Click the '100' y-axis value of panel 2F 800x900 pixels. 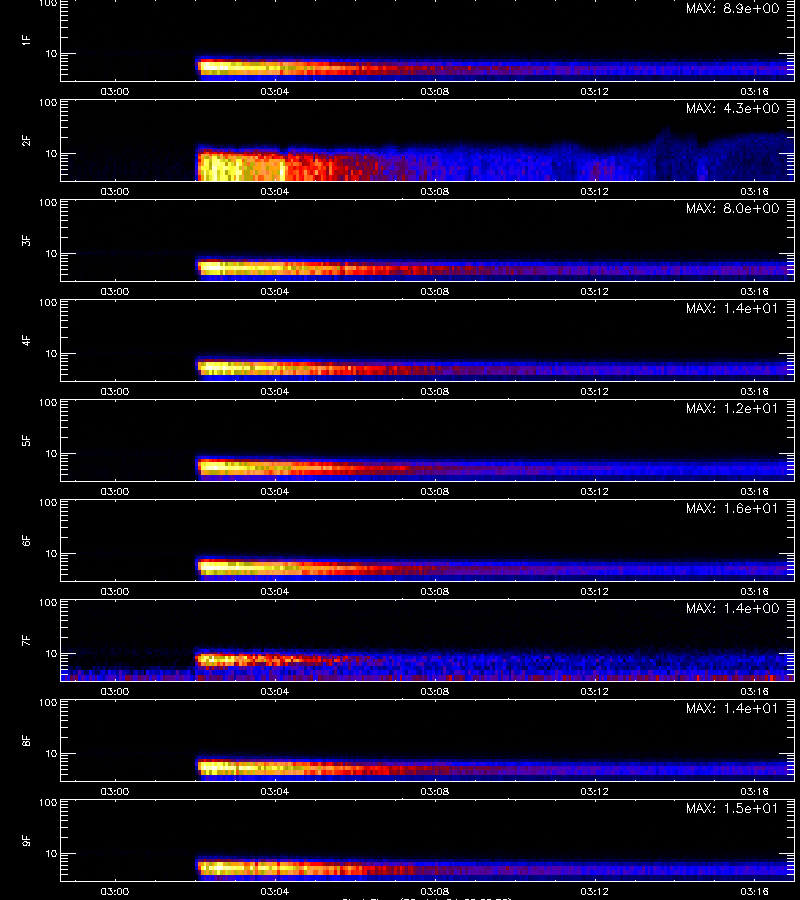click(48, 103)
